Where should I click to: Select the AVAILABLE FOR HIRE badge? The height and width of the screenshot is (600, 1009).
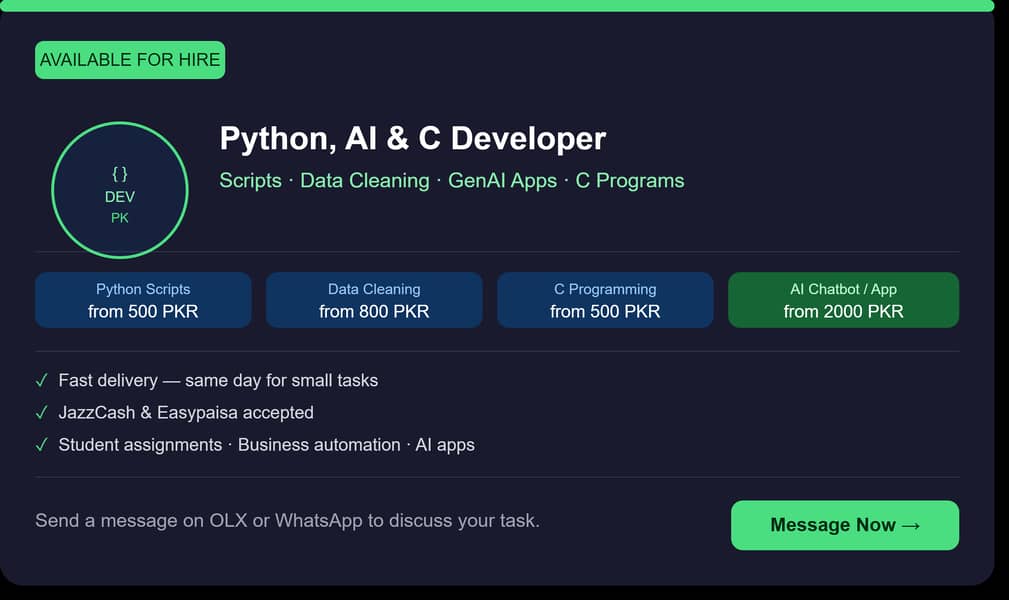(x=130, y=60)
